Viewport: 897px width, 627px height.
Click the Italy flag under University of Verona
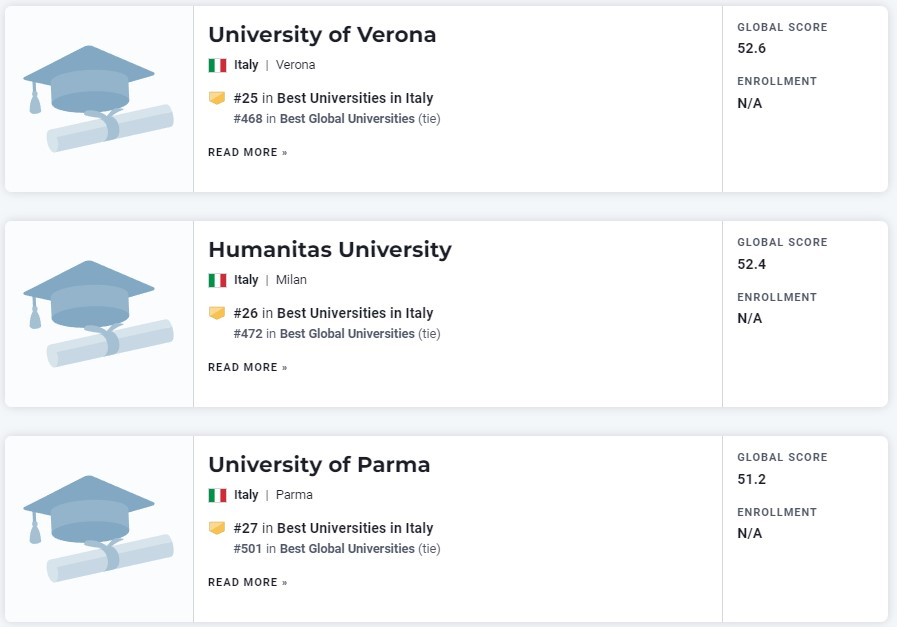217,65
